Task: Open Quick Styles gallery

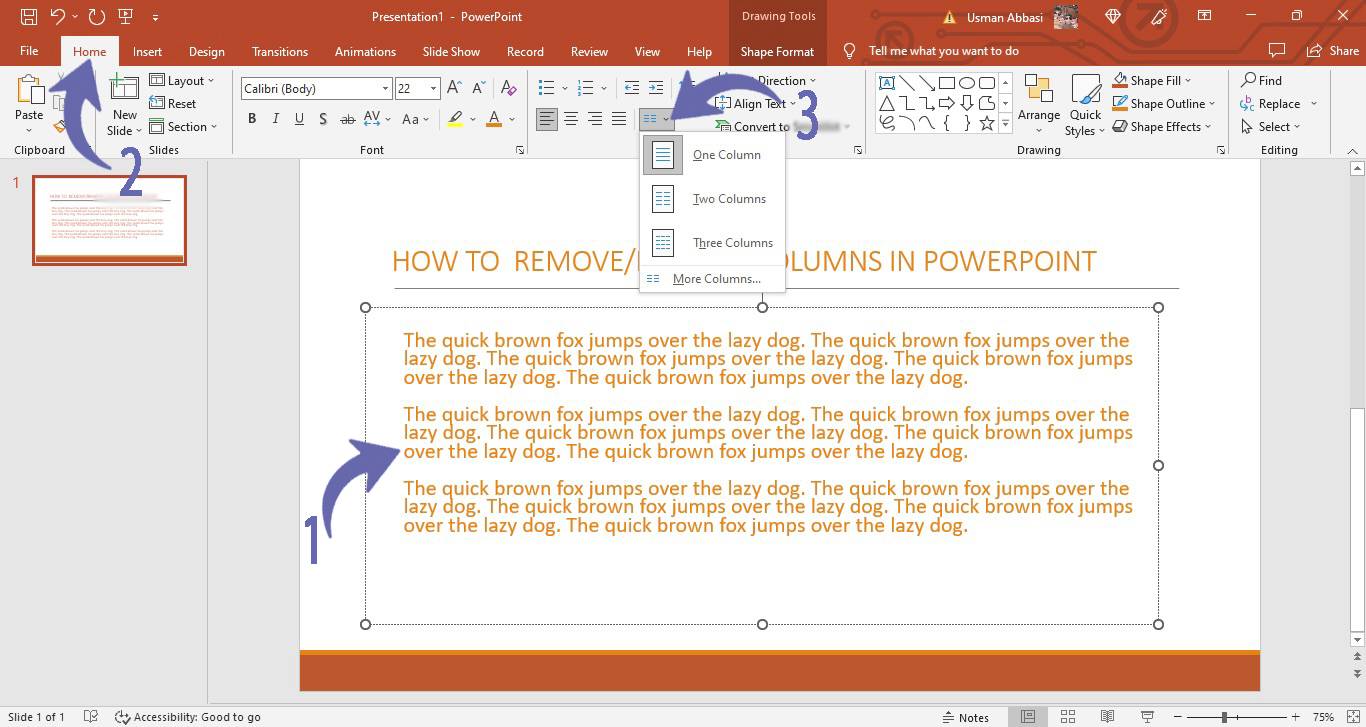Action: point(1085,104)
